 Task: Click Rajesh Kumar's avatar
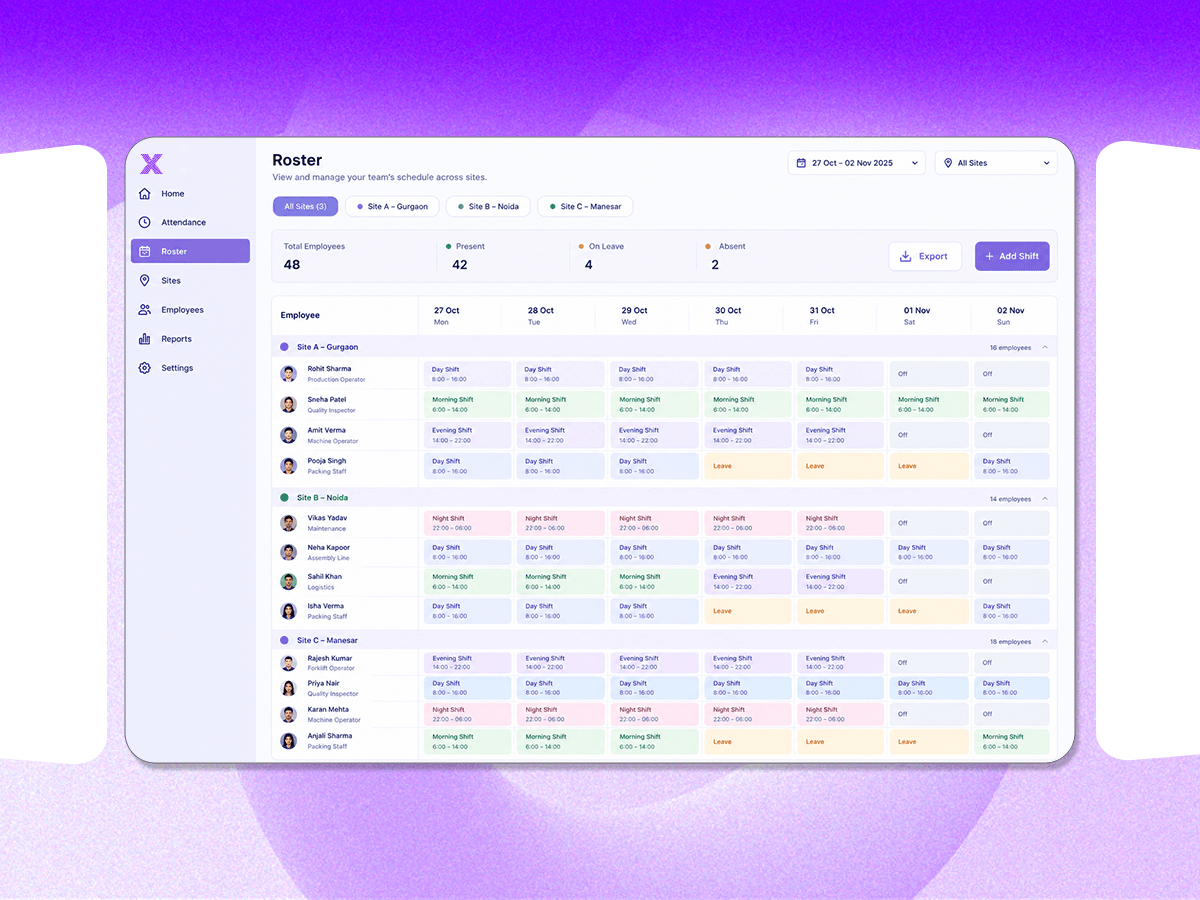289,663
